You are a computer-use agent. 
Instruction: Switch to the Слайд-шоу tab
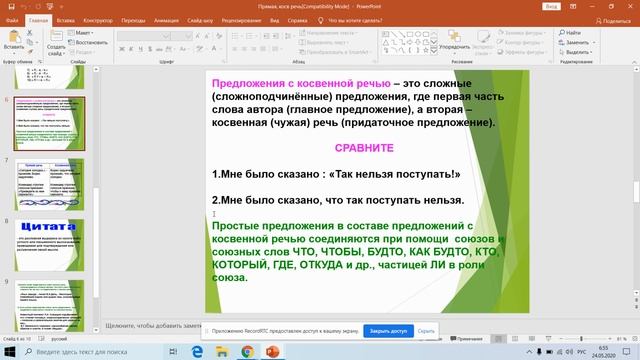(200, 20)
